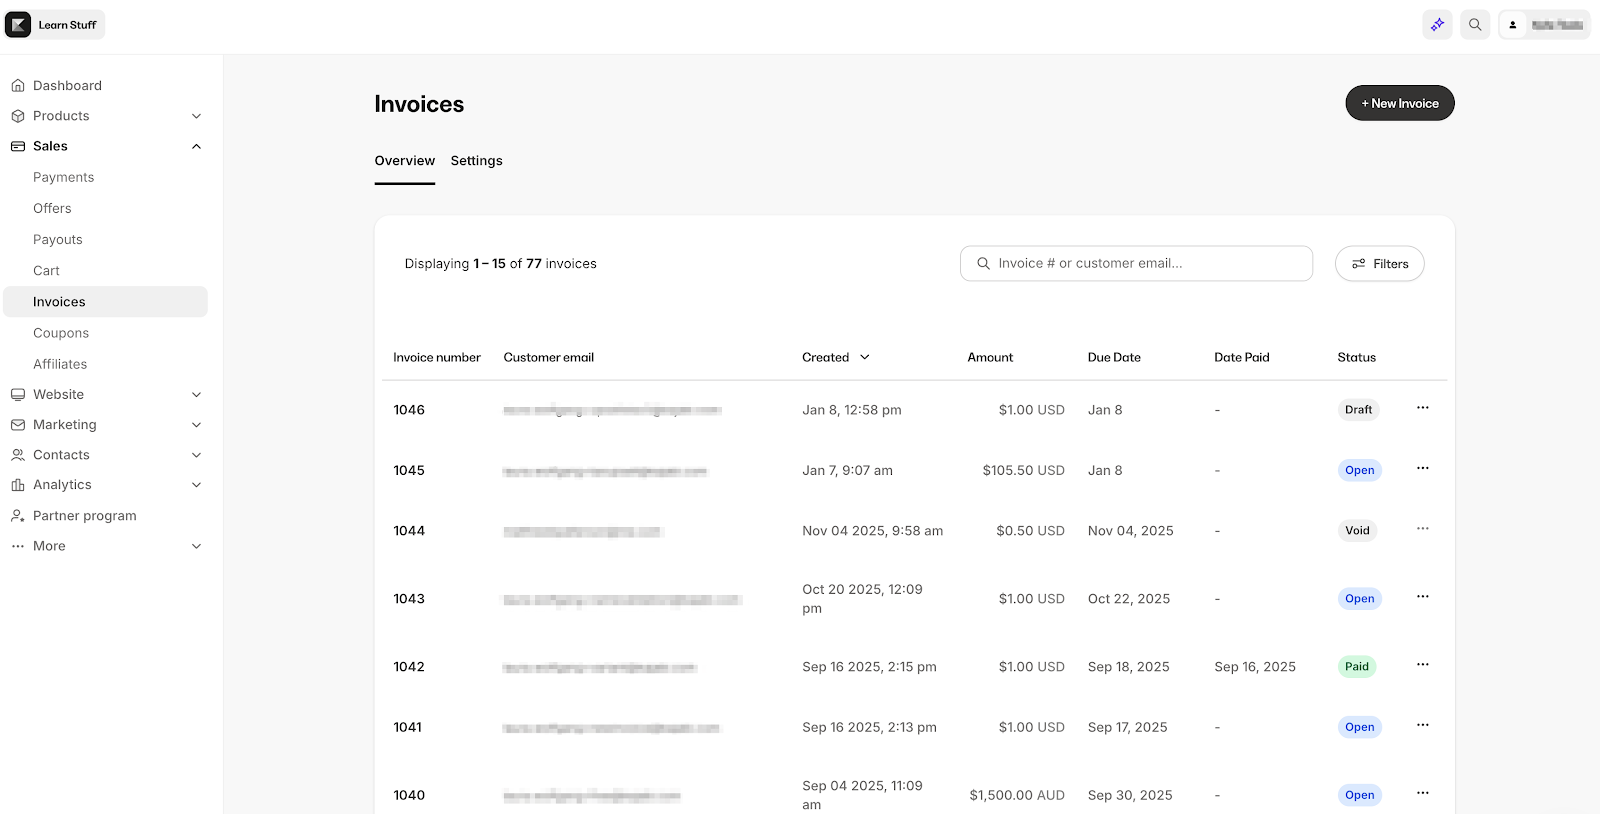Click the Dashboard home icon
The width and height of the screenshot is (1600, 814).
18,85
